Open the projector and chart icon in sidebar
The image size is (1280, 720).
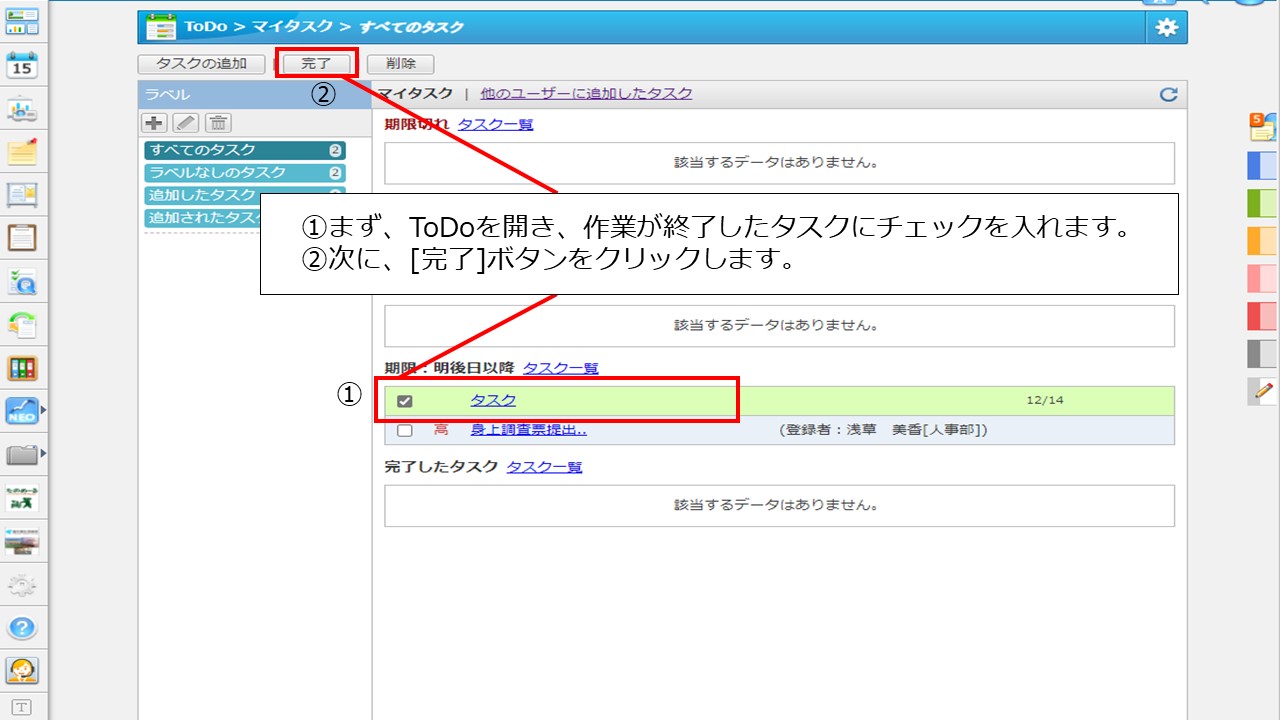22,110
